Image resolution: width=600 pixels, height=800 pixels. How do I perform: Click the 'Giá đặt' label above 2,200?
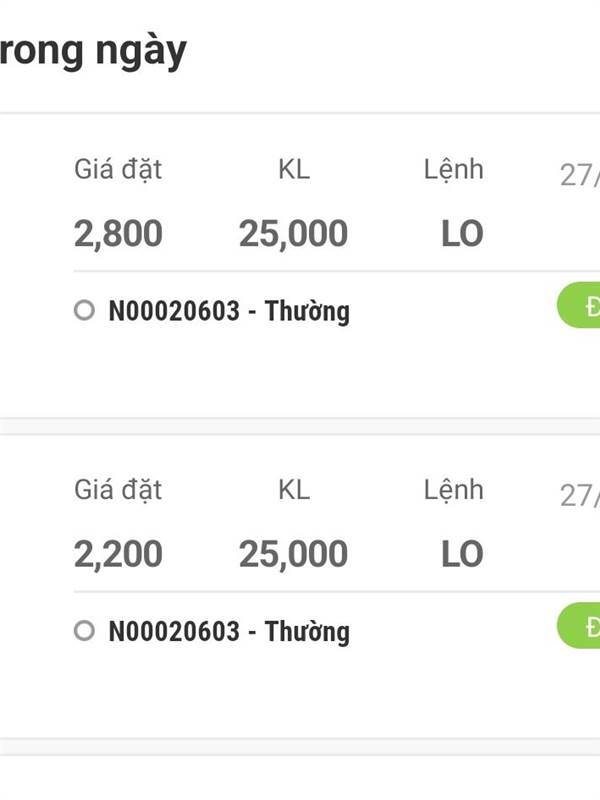click(x=118, y=490)
